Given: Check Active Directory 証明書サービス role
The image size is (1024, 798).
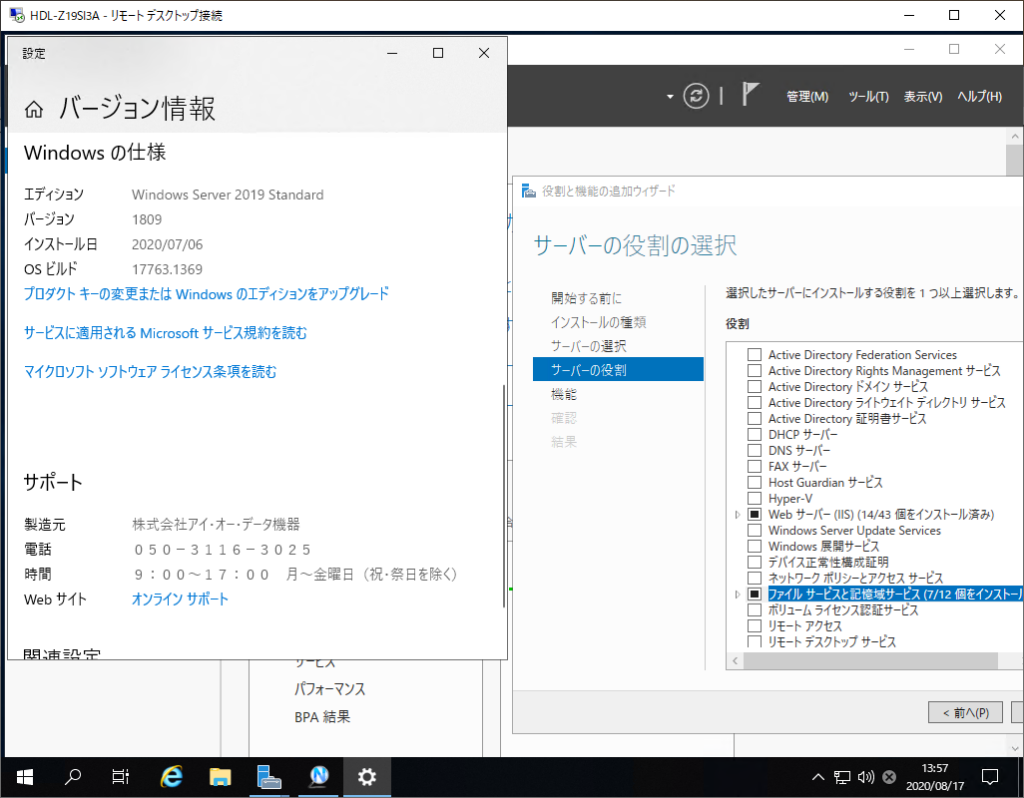Looking at the screenshot, I should pyautogui.click(x=754, y=419).
